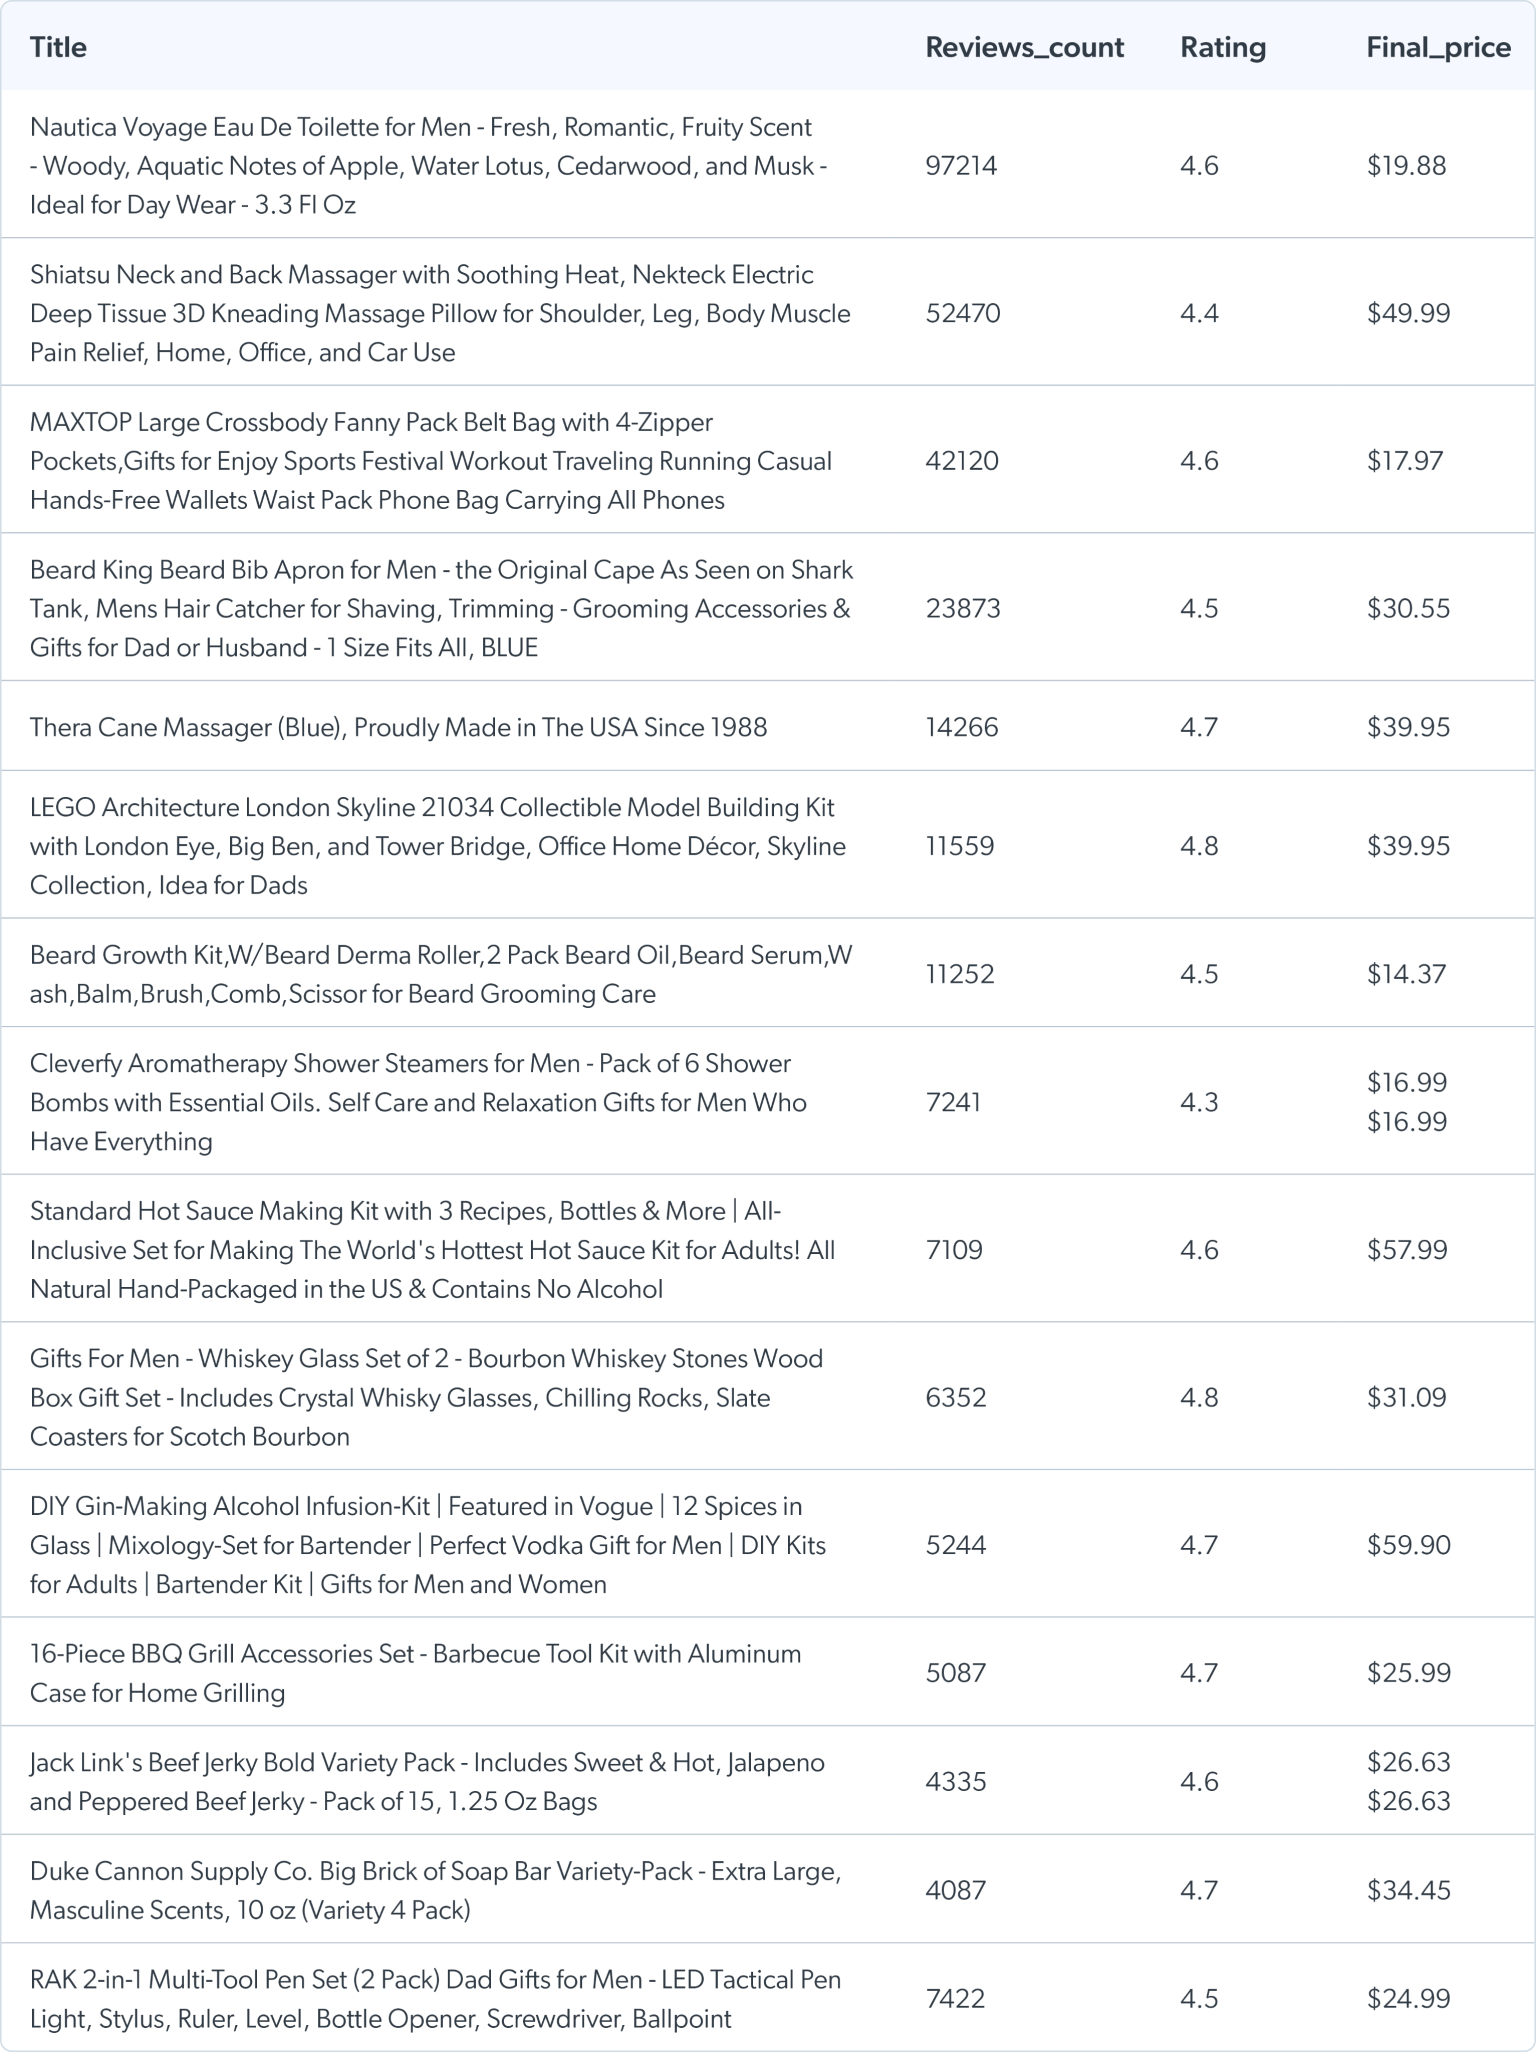The height and width of the screenshot is (2052, 1536).
Task: Click the Duke Cannon Soap Bar title
Action: pos(435,1891)
